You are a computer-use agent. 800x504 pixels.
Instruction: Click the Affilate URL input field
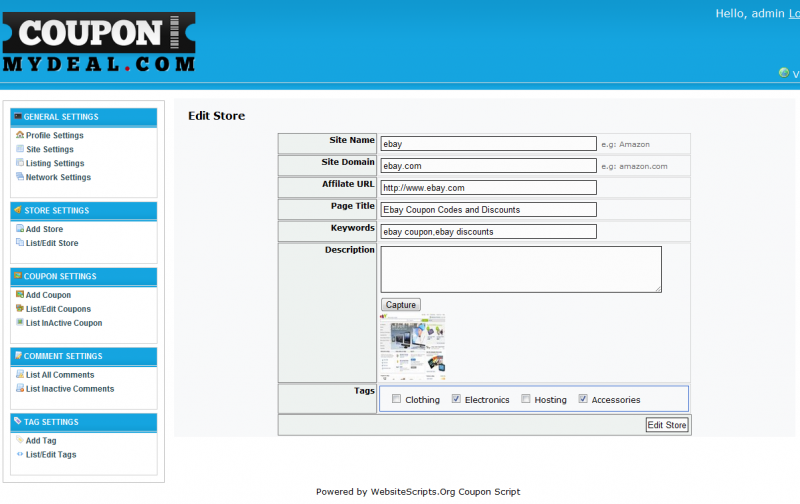[x=488, y=187]
